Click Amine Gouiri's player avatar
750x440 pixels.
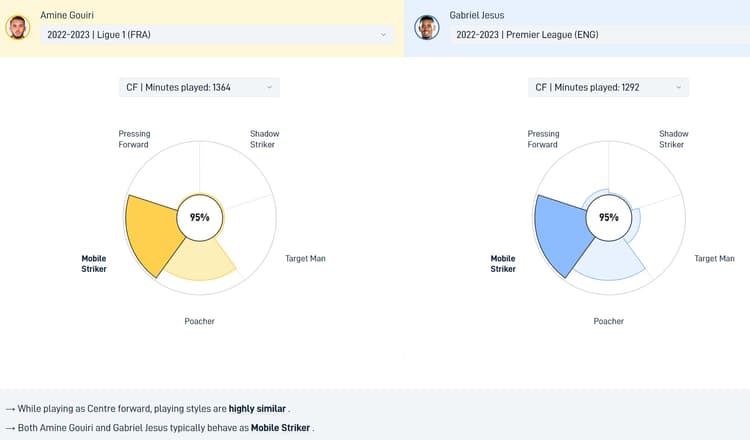pos(18,27)
